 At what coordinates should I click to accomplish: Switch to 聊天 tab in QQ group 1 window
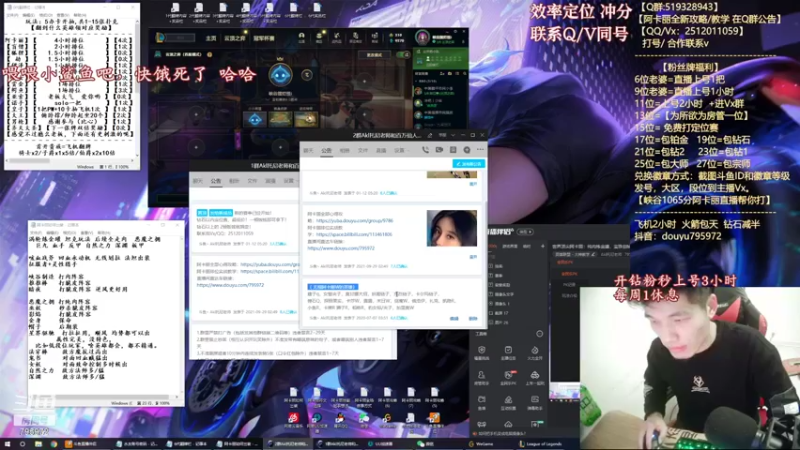pos(197,181)
